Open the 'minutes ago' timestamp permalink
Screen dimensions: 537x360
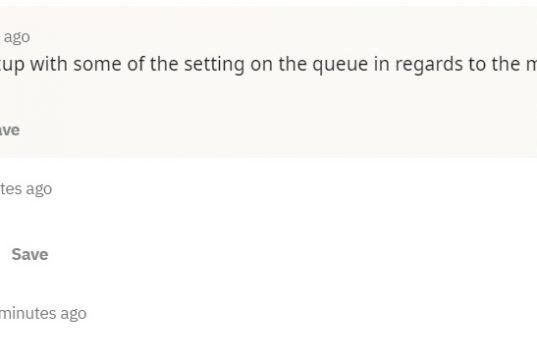(x=43, y=313)
